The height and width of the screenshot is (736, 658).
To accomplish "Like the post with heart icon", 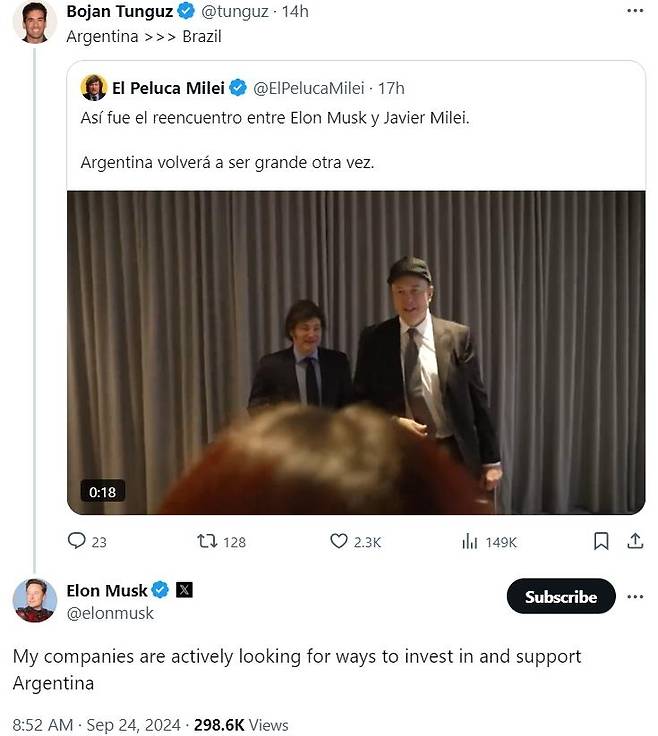I will (339, 541).
